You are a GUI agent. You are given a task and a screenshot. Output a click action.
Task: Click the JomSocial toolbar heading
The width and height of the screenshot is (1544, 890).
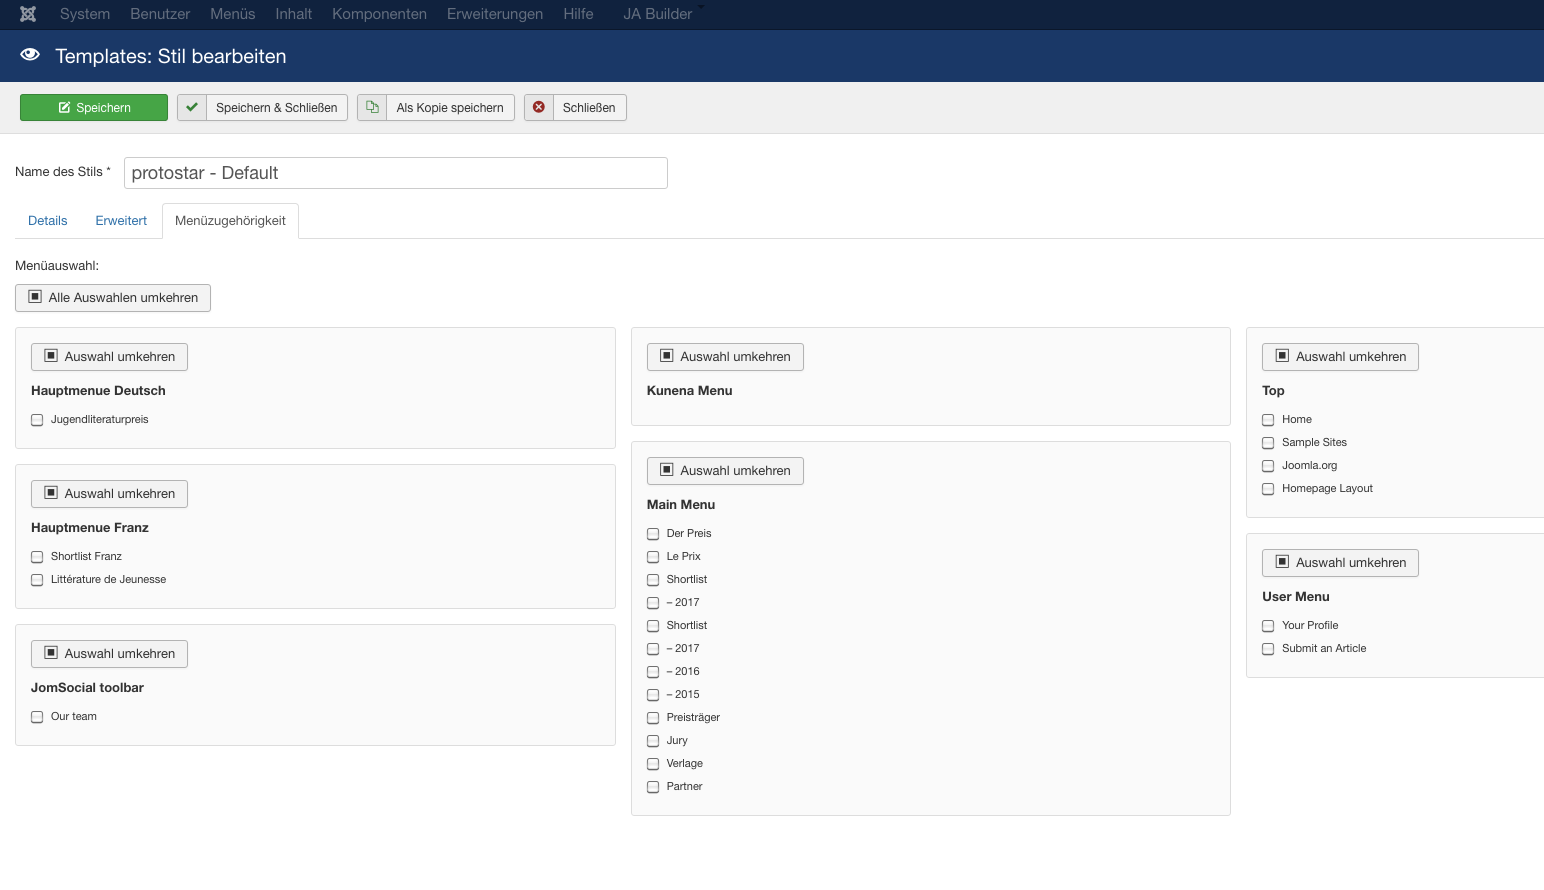(x=87, y=688)
